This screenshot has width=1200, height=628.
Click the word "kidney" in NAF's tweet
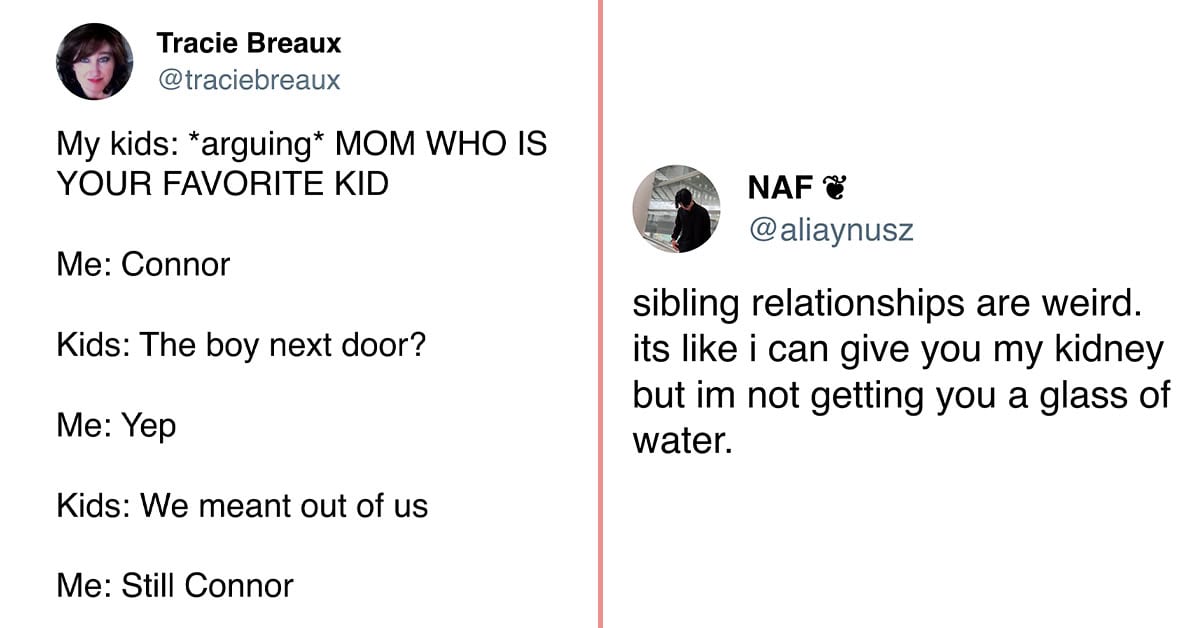(x=1107, y=351)
